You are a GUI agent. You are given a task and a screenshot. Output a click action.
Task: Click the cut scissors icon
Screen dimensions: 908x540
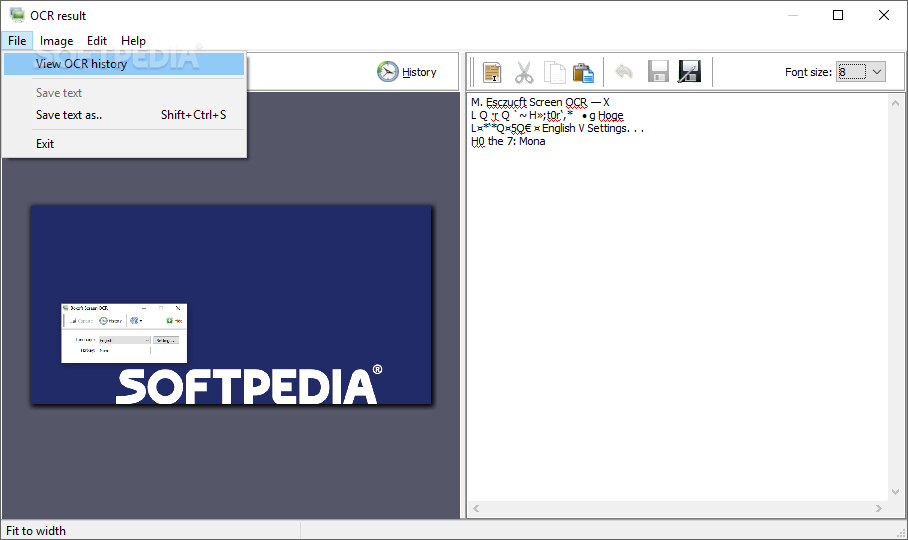523,72
